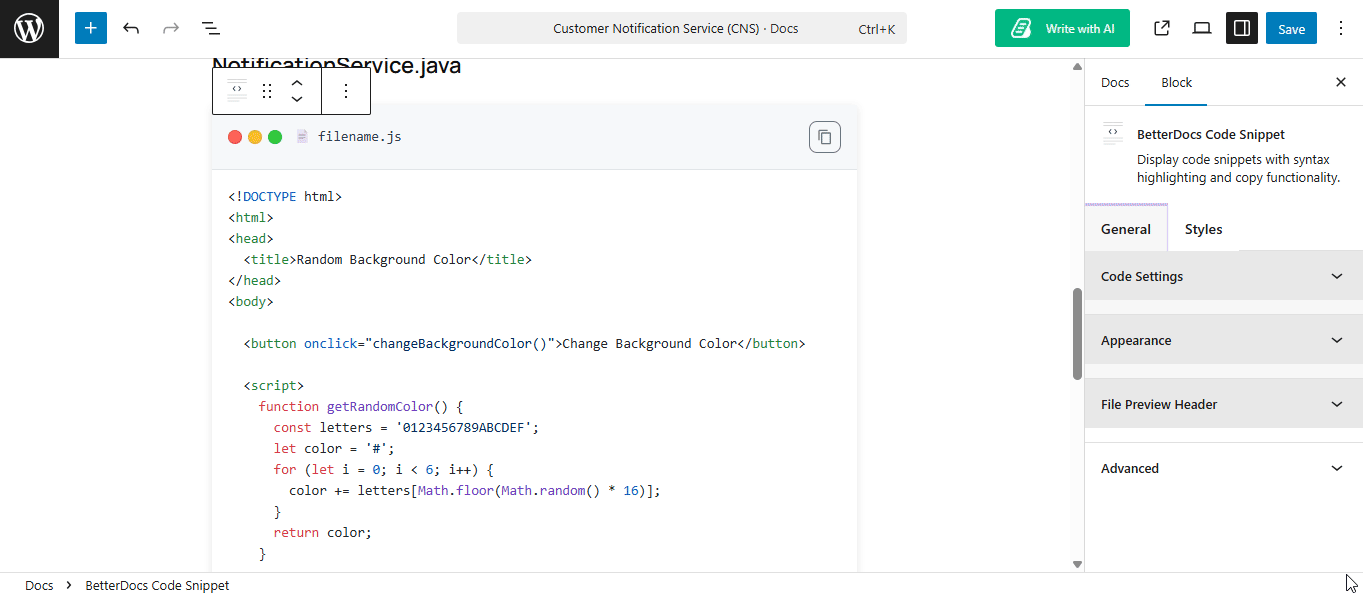The image size is (1363, 596).
Task: Click the green window dot in snippet header
Action: pyautogui.click(x=275, y=137)
